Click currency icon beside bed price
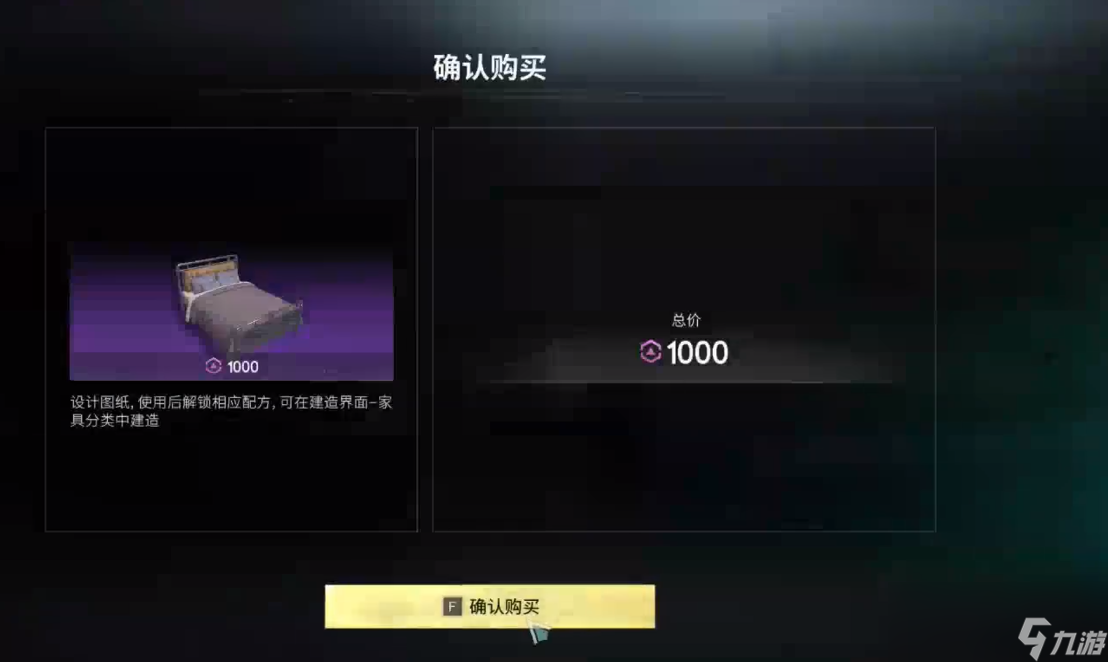 [x=213, y=366]
